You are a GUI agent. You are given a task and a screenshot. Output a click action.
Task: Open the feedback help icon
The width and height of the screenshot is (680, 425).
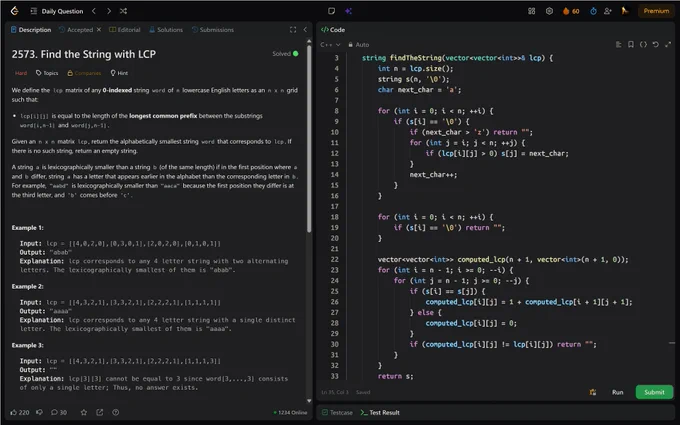(115, 412)
